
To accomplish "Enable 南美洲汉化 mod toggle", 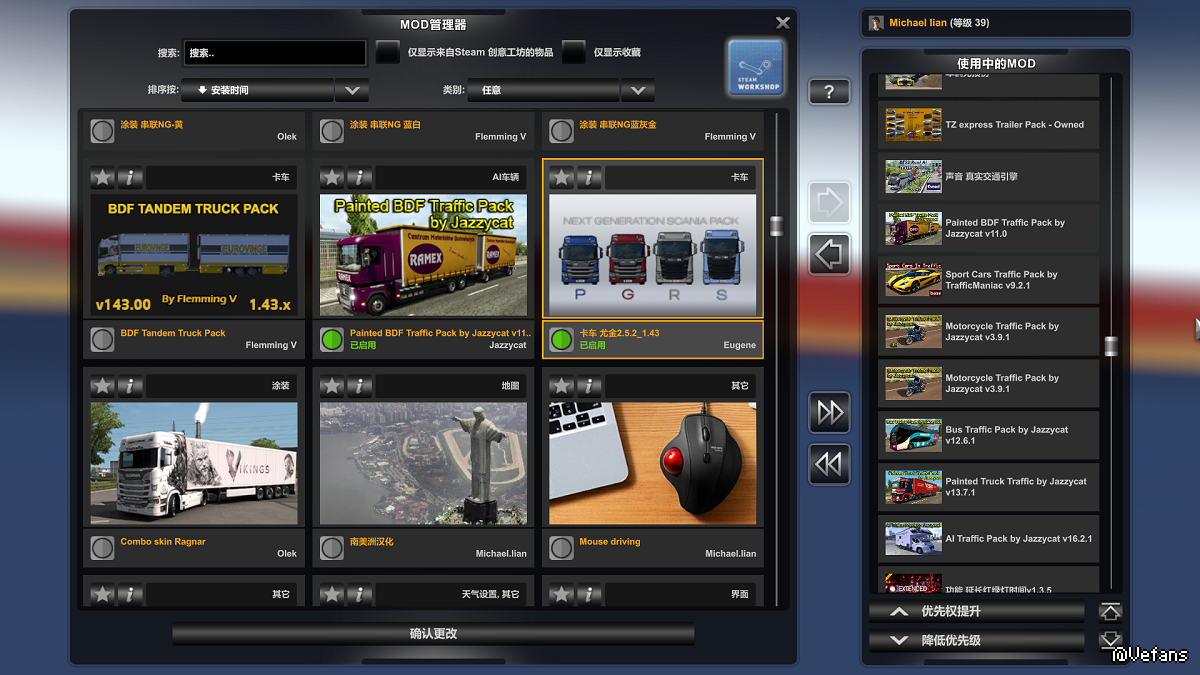I will (332, 548).
